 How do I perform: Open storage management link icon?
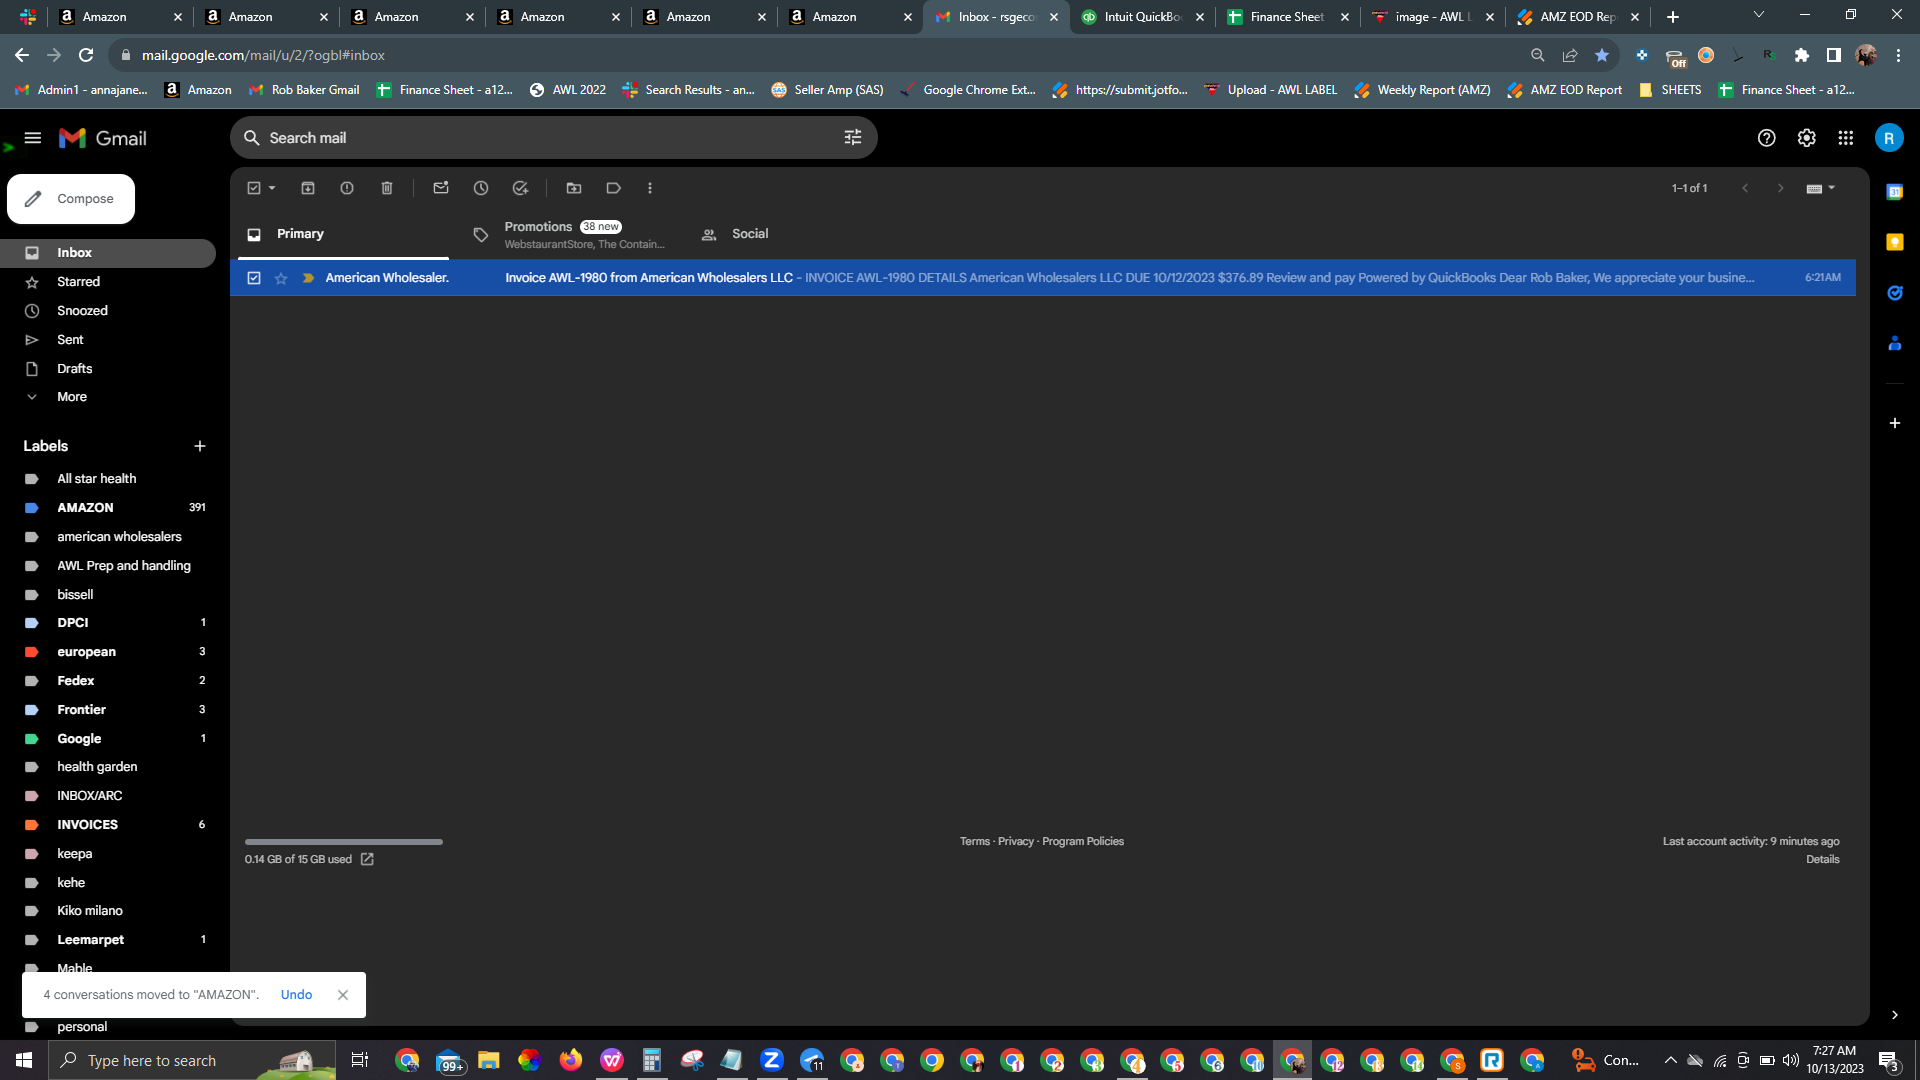click(367, 859)
